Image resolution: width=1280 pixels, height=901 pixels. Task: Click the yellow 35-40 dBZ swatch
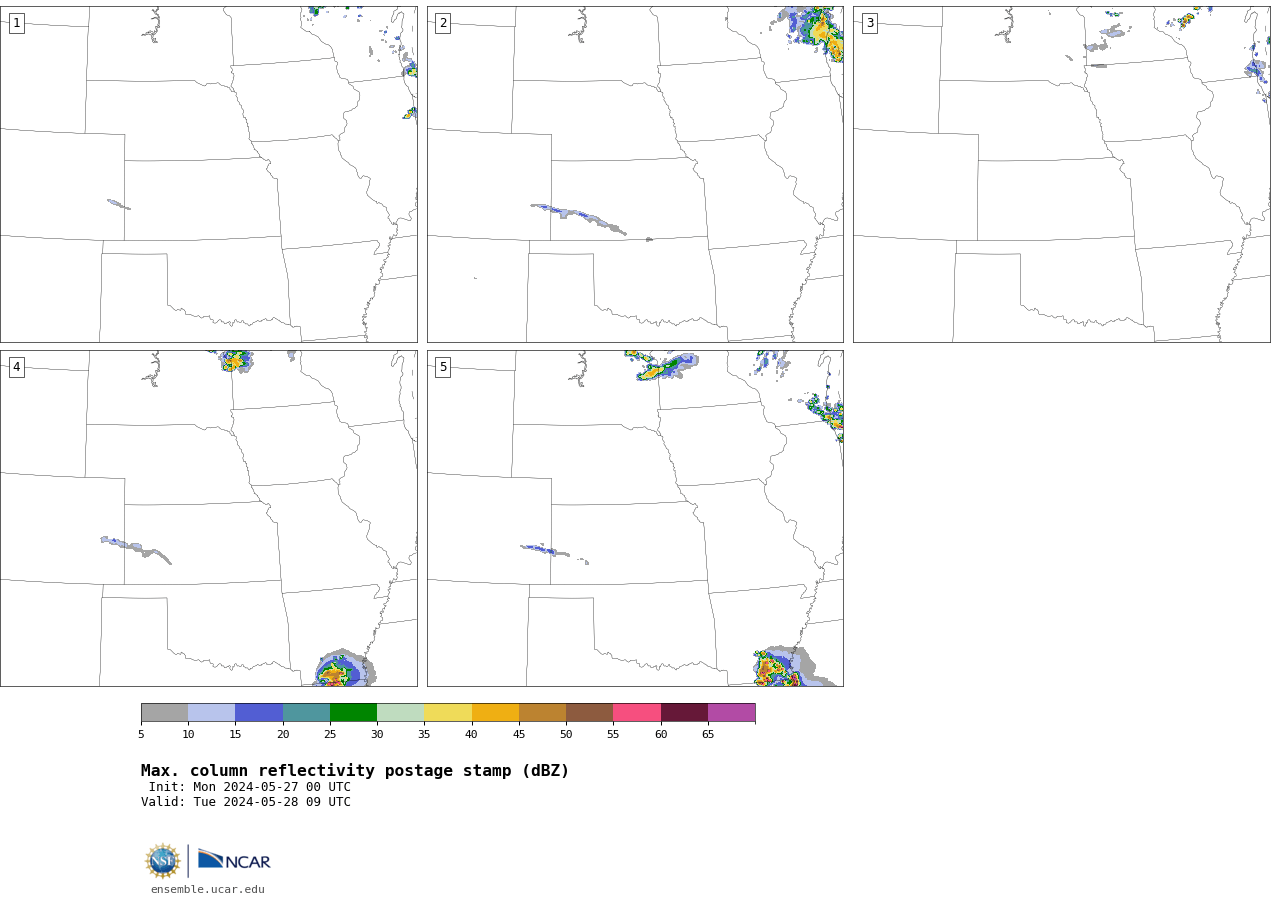[x=448, y=713]
